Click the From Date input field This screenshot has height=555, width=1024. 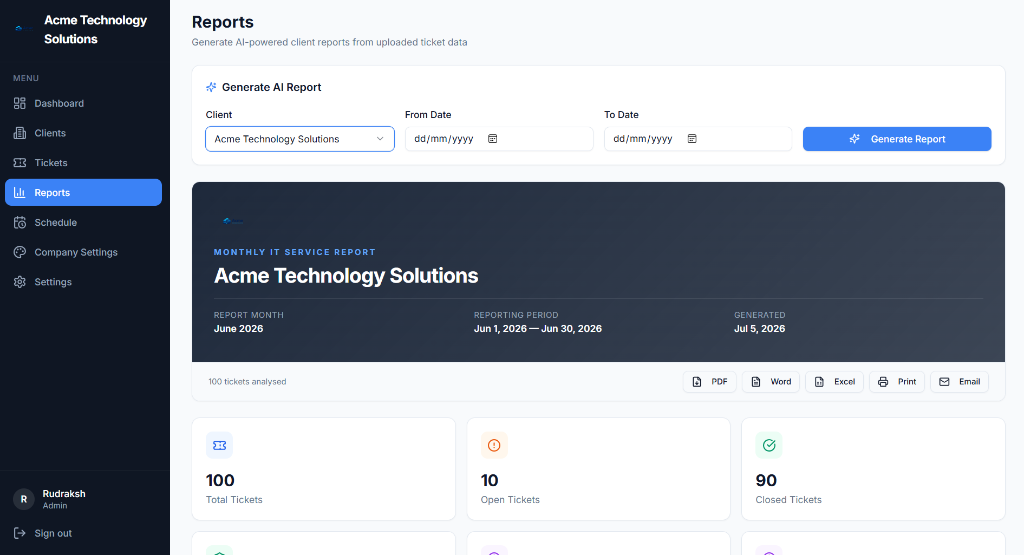point(499,139)
